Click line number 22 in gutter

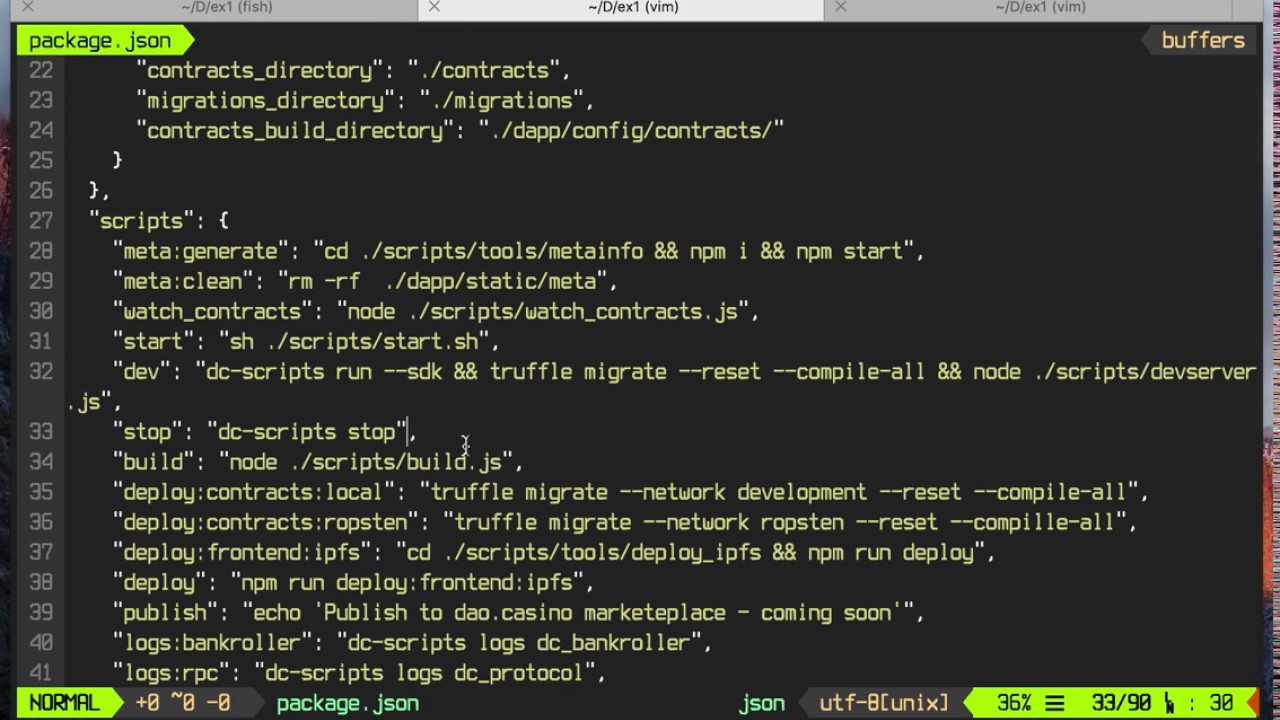41,71
